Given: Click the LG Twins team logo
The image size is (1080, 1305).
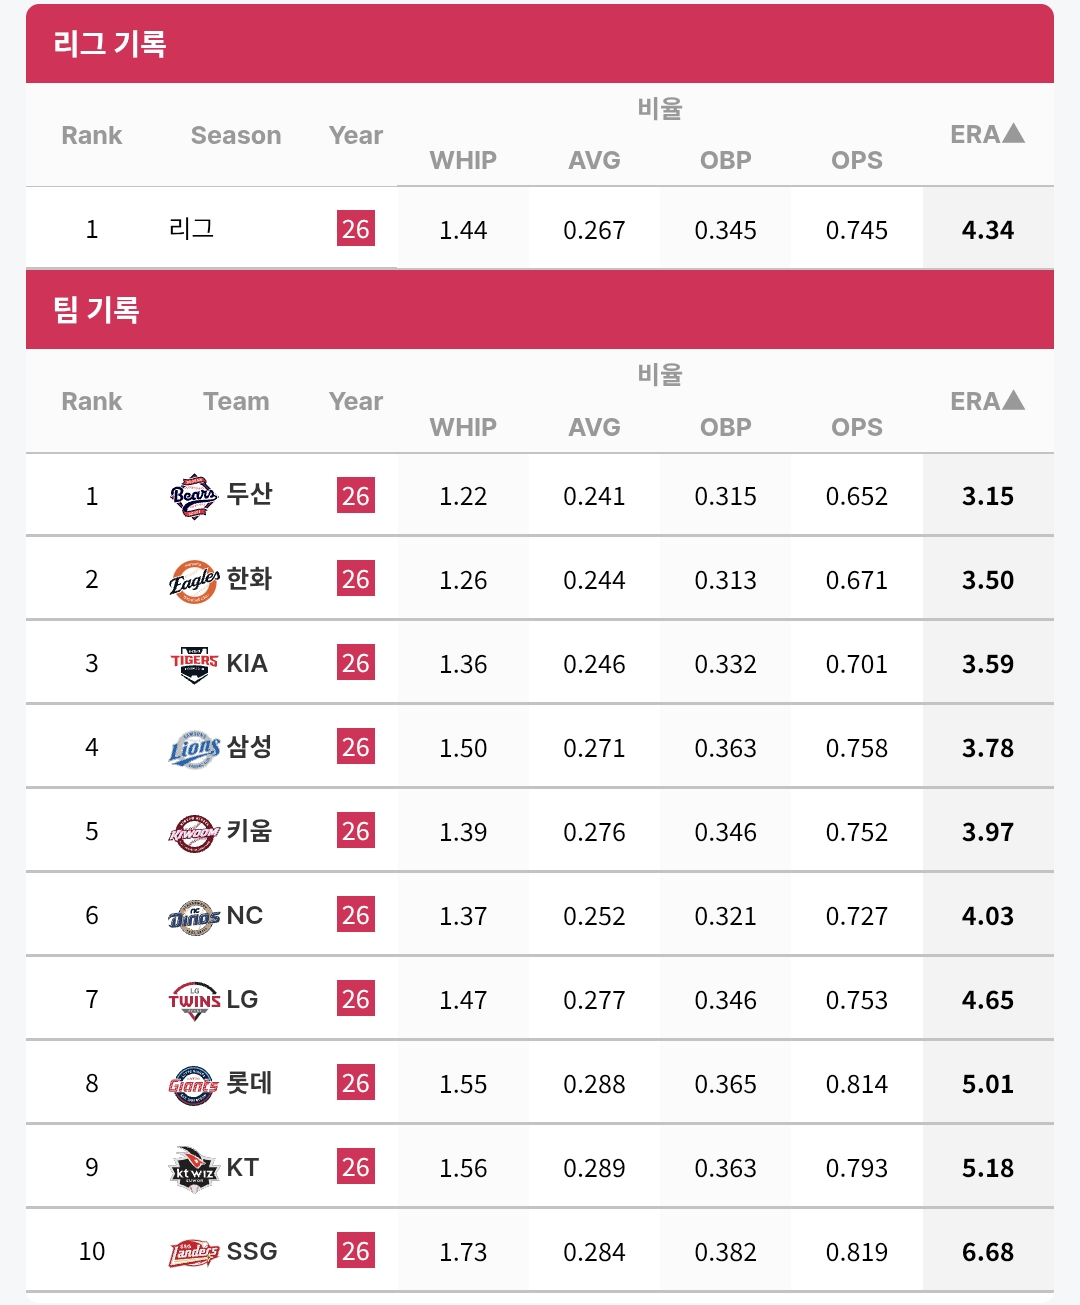Looking at the screenshot, I should coord(194,1000).
